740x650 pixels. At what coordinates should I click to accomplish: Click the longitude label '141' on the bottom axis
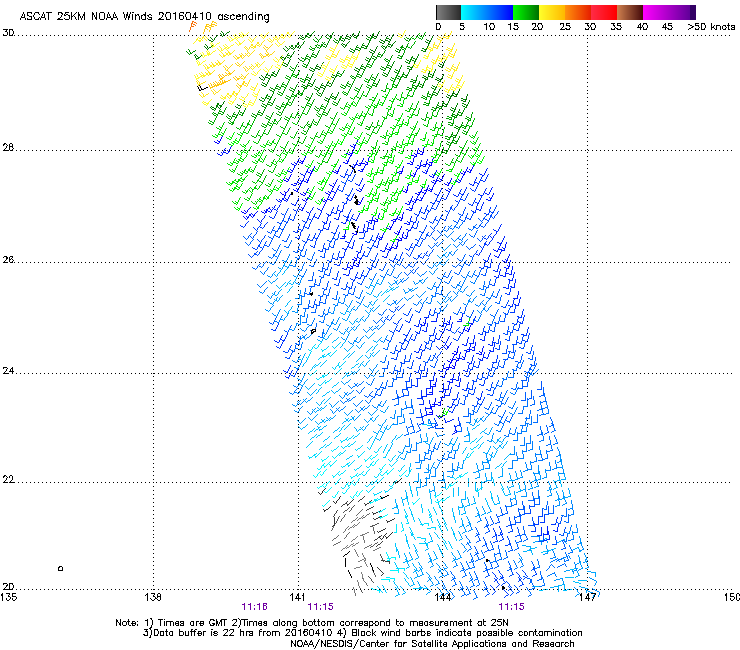pyautogui.click(x=297, y=597)
